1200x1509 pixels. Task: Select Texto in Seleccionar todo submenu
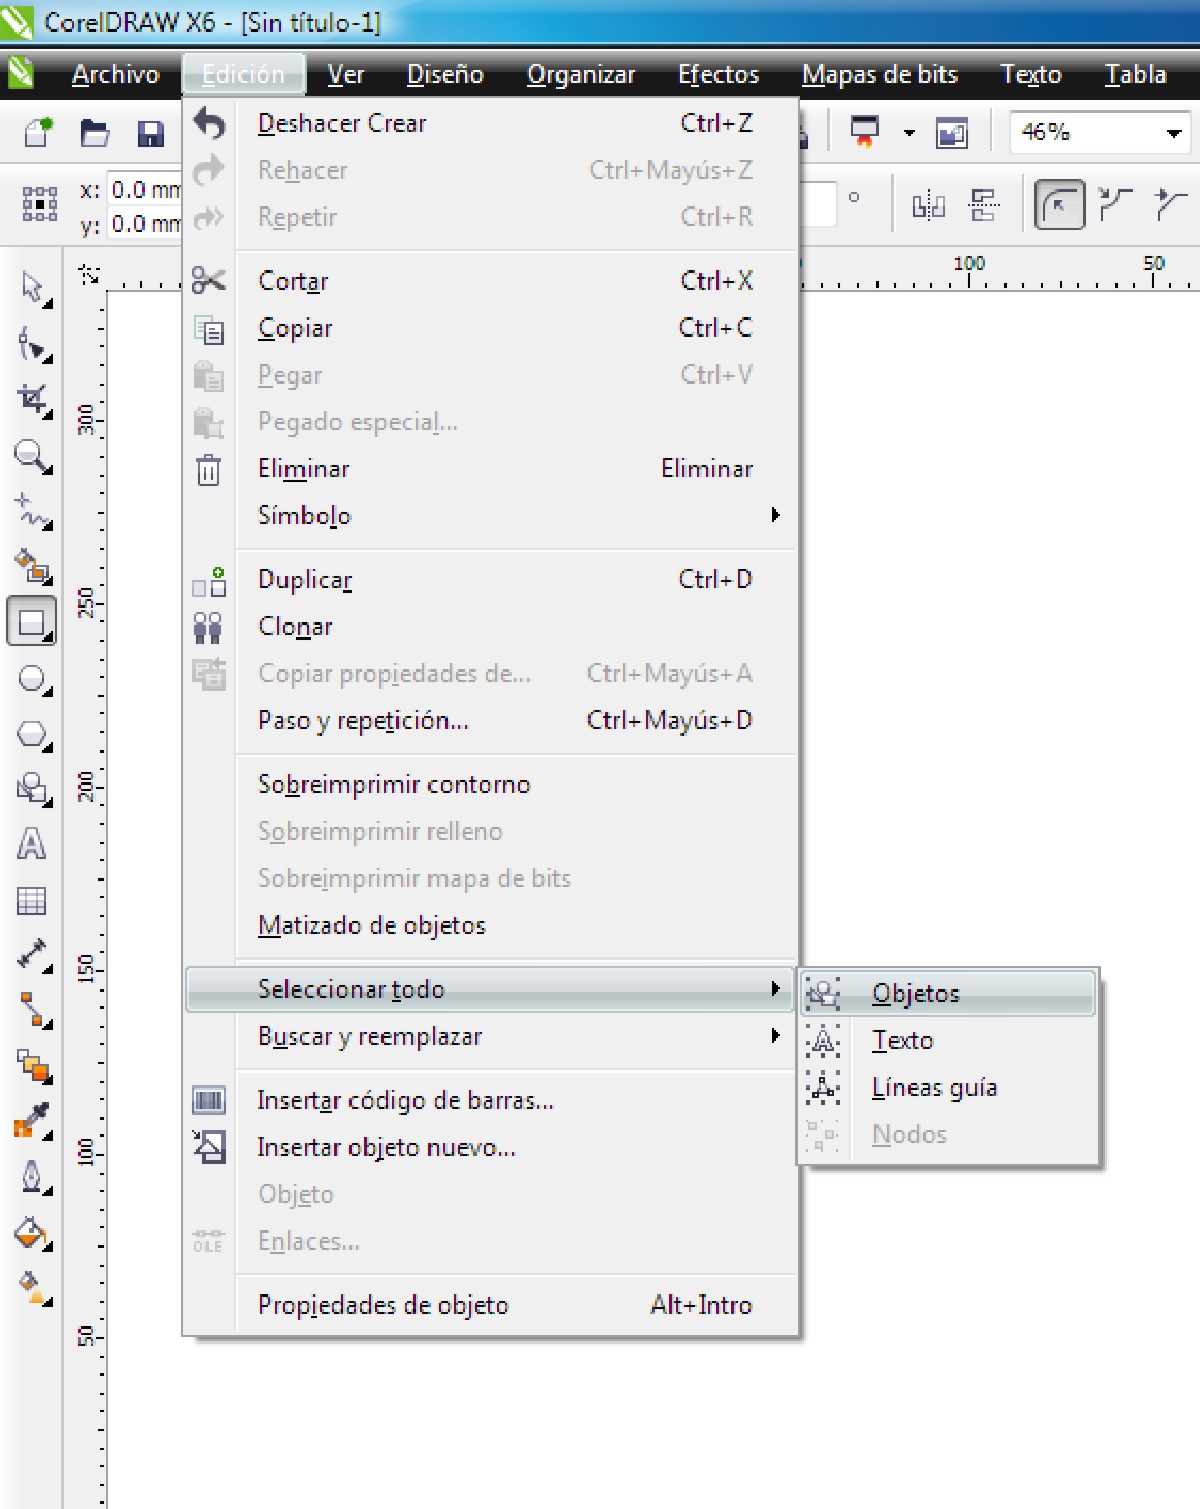[948, 1040]
